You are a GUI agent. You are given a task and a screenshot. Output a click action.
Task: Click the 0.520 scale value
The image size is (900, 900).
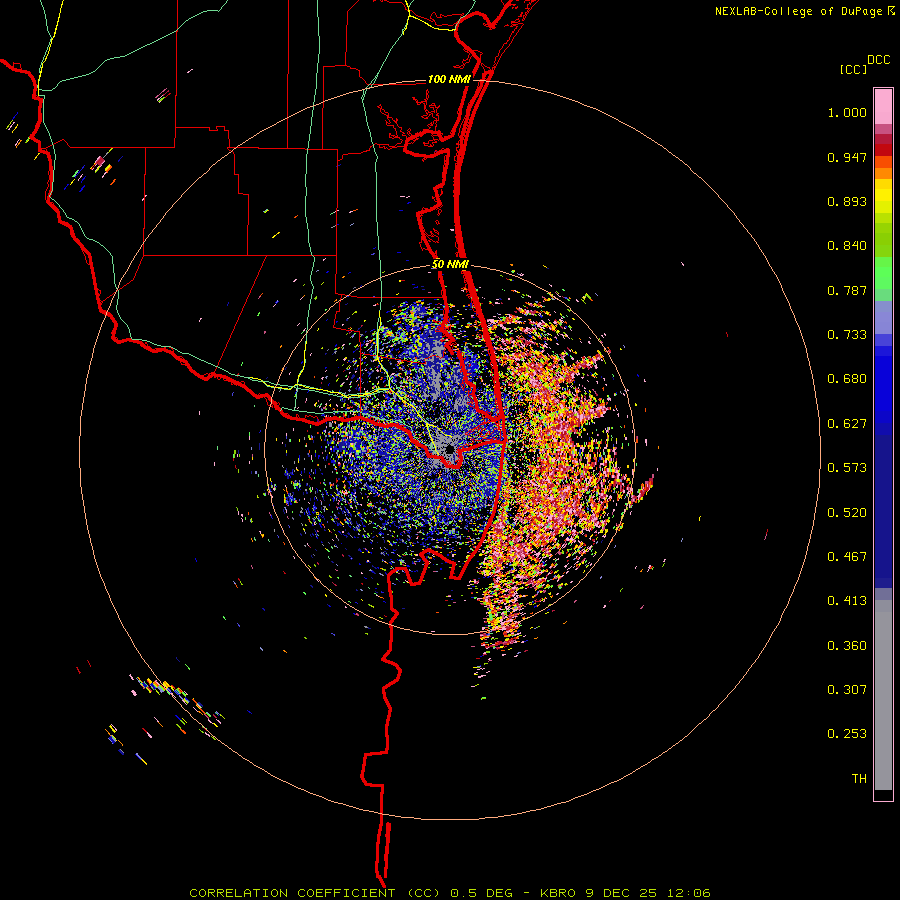(x=847, y=513)
